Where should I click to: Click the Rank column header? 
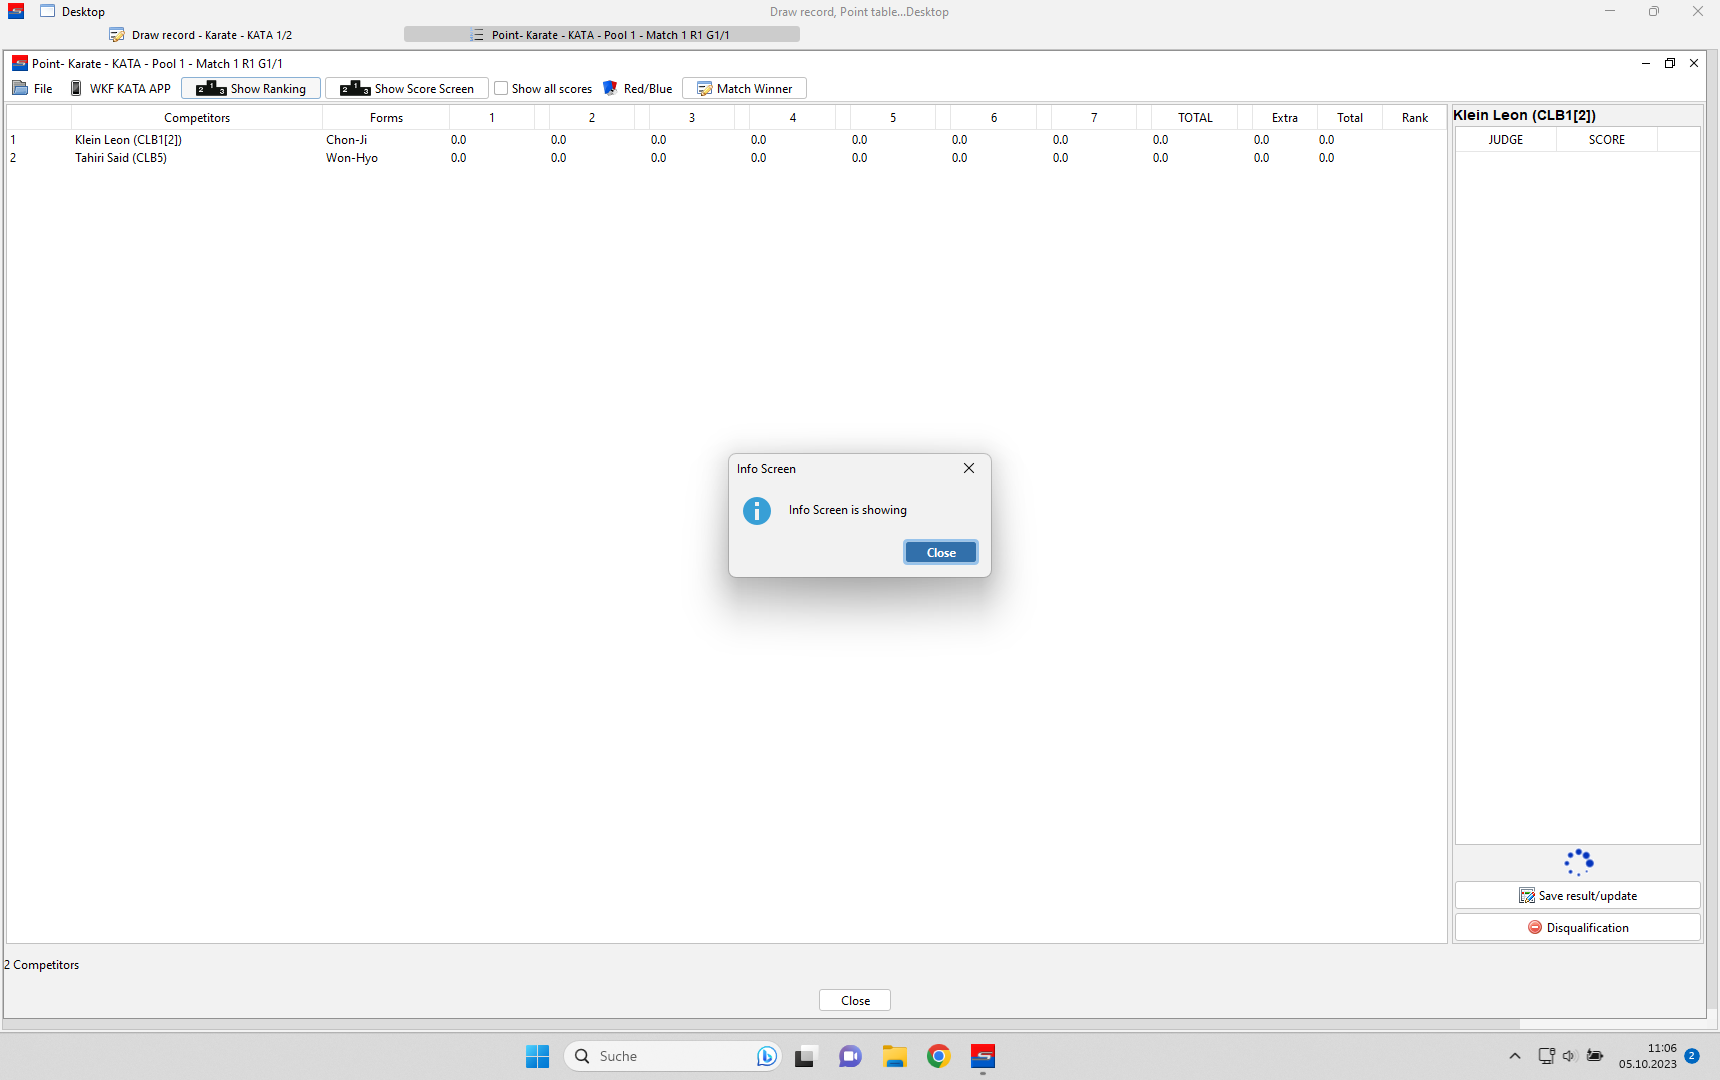(1415, 118)
